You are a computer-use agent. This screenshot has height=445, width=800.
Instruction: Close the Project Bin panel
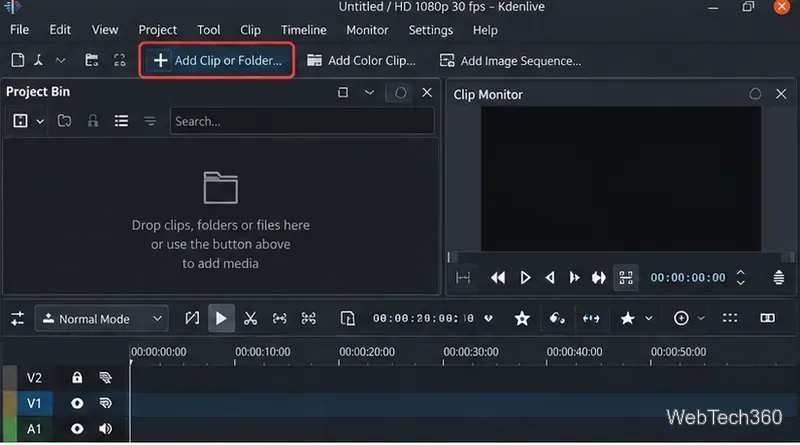click(x=427, y=92)
